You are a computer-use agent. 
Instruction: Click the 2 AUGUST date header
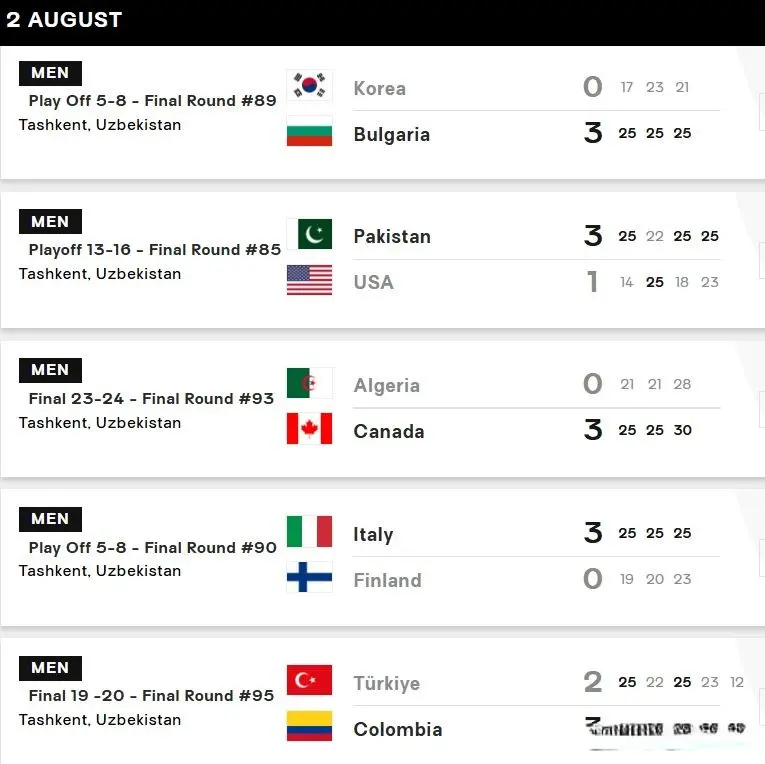click(64, 20)
